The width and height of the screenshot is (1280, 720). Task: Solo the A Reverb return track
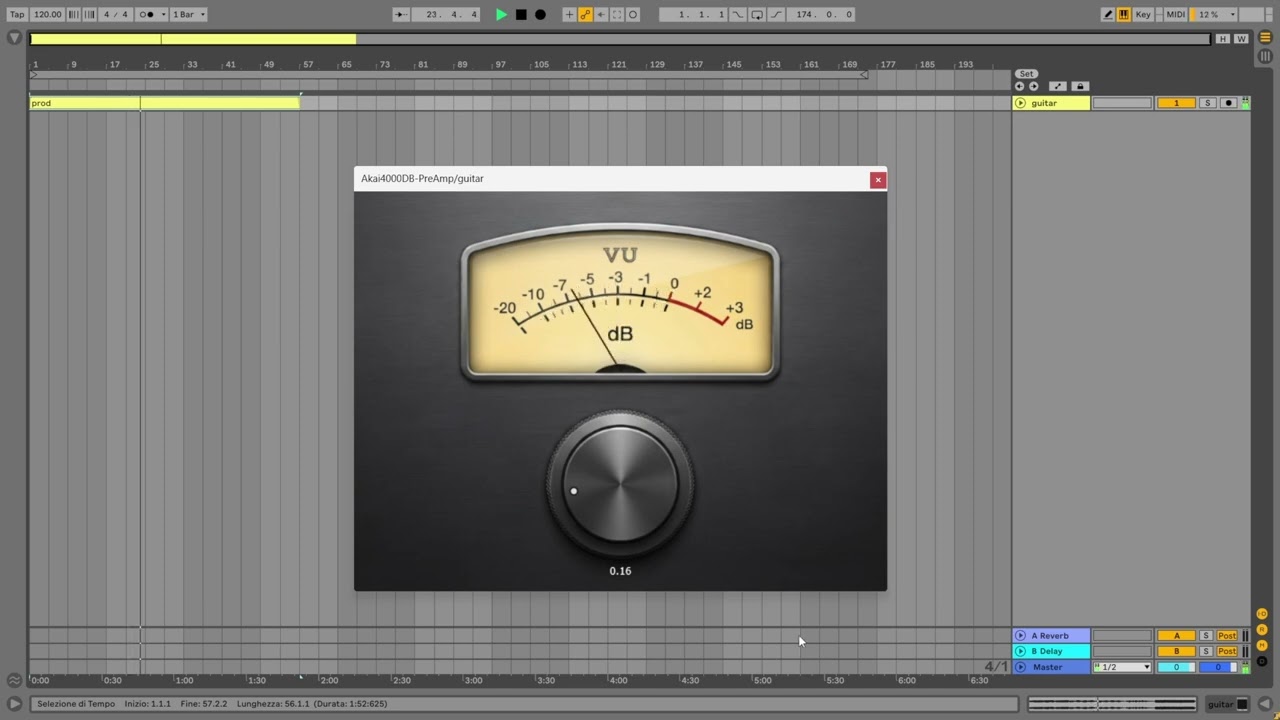tap(1206, 635)
